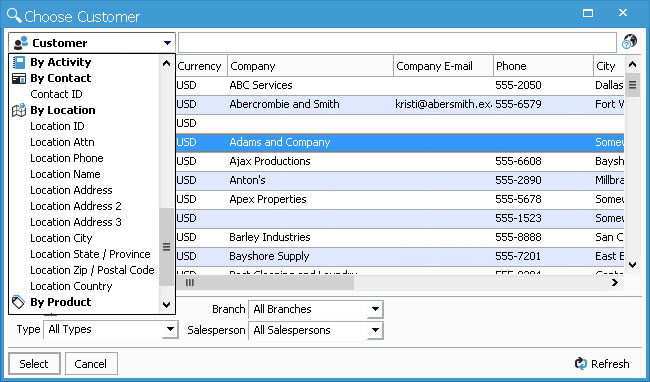Select the ABC Services row
The image size is (650, 382).
pos(400,85)
